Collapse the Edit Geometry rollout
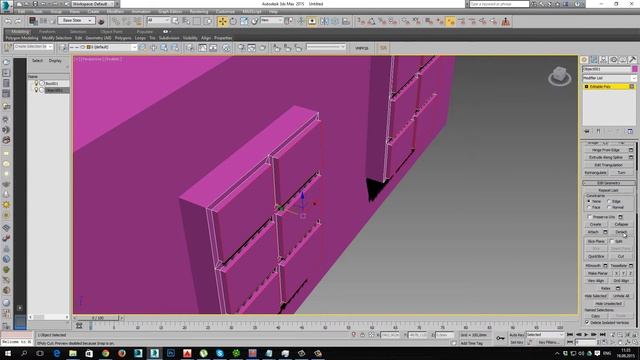 point(609,183)
